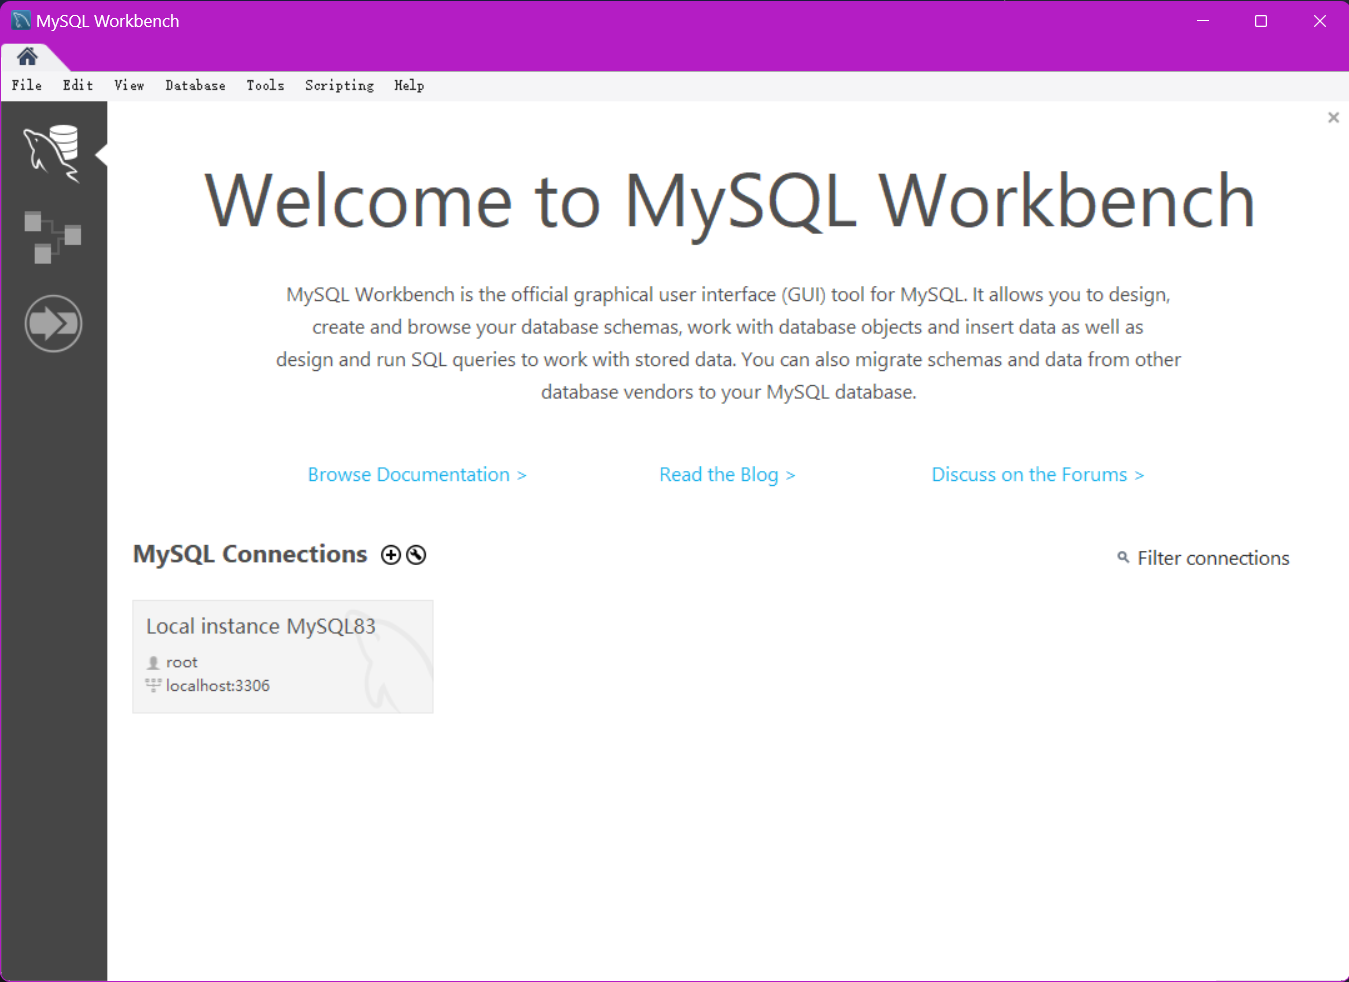Add a new MySQL connection plus icon
Screen dimensions: 1349x982
pyautogui.click(x=391, y=555)
